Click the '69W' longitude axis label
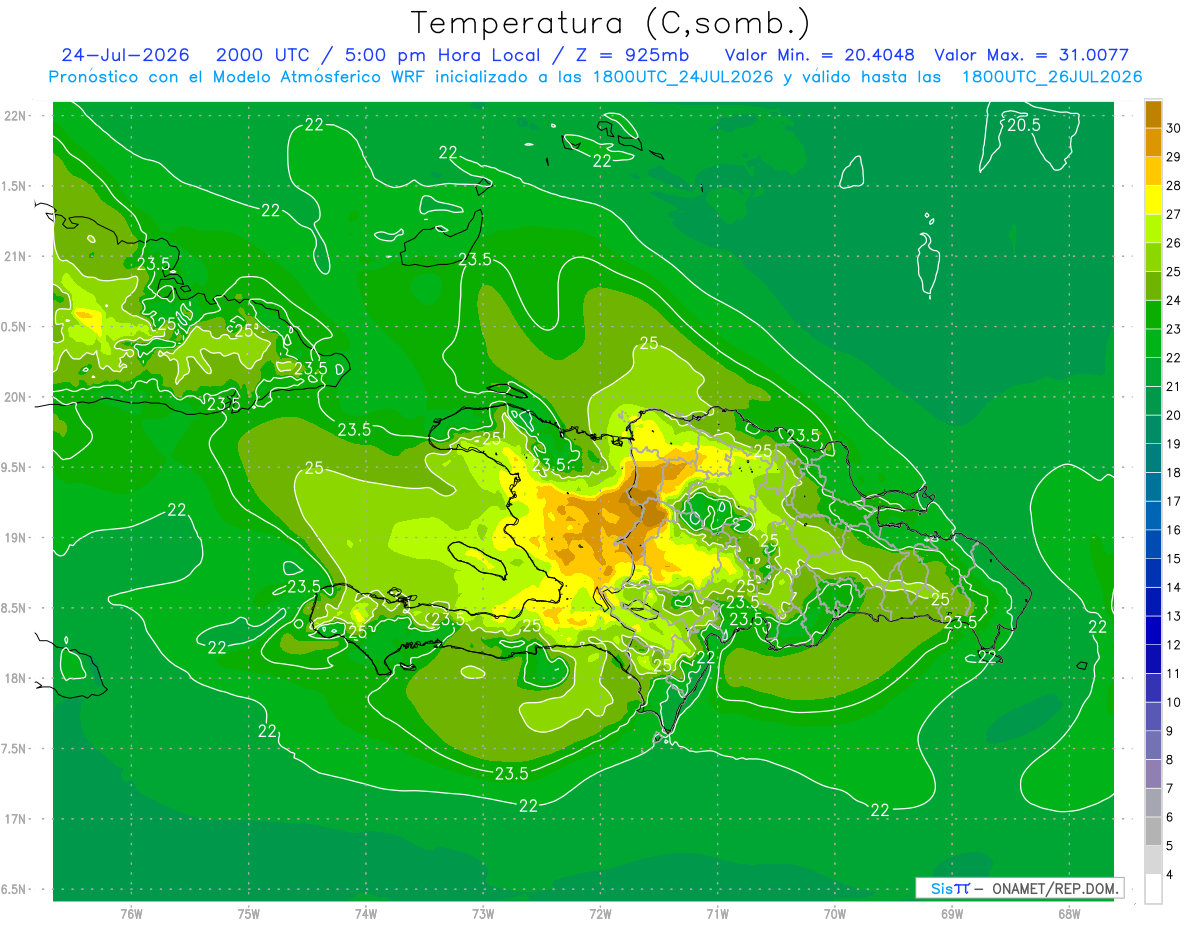 (952, 913)
